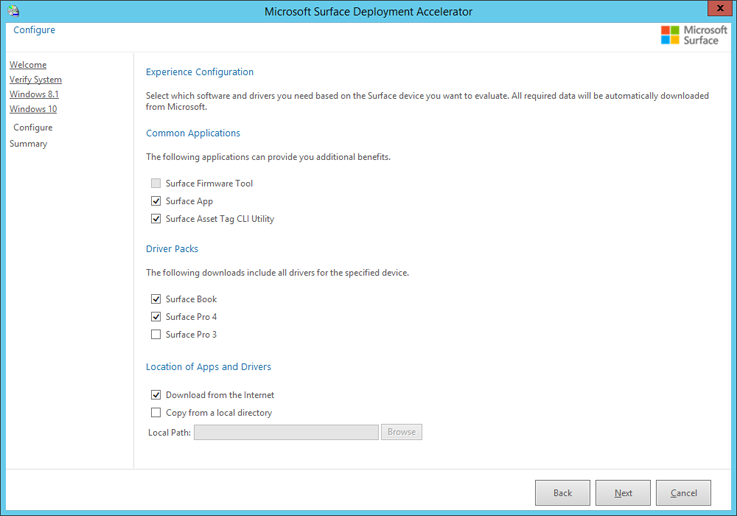Uncheck the Surface Book driver pack
Image resolution: width=737 pixels, height=516 pixels.
tap(156, 299)
